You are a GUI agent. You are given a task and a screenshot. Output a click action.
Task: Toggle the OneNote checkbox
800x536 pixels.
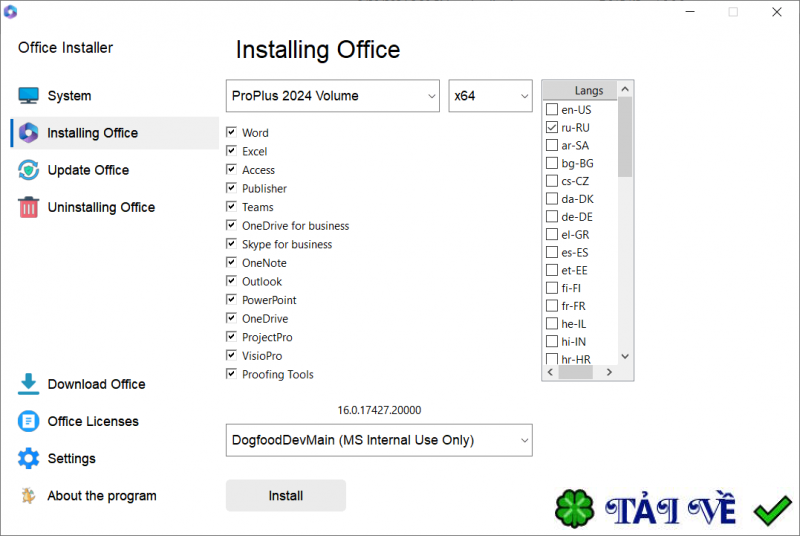click(x=232, y=263)
